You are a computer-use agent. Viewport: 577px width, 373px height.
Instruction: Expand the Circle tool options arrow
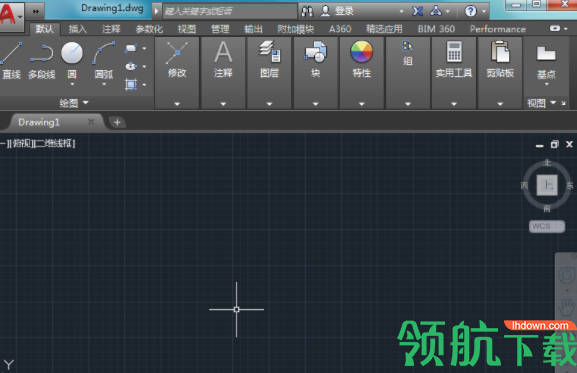pyautogui.click(x=72, y=84)
